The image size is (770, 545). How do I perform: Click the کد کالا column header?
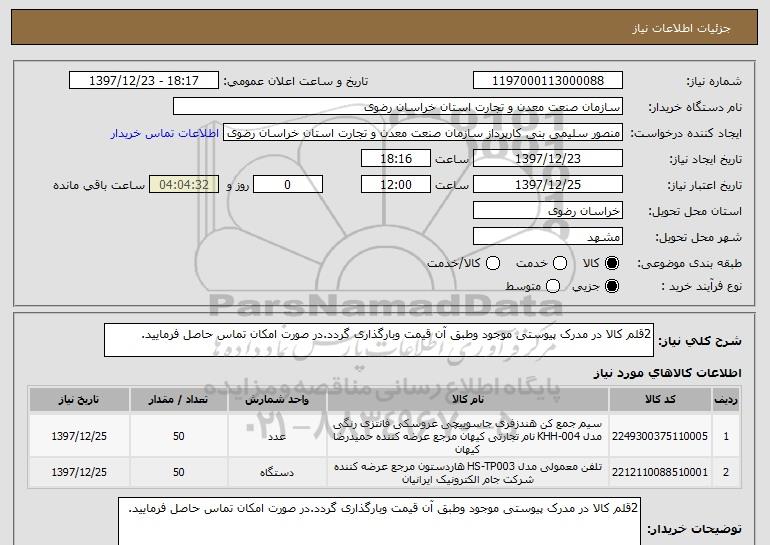(x=660, y=399)
